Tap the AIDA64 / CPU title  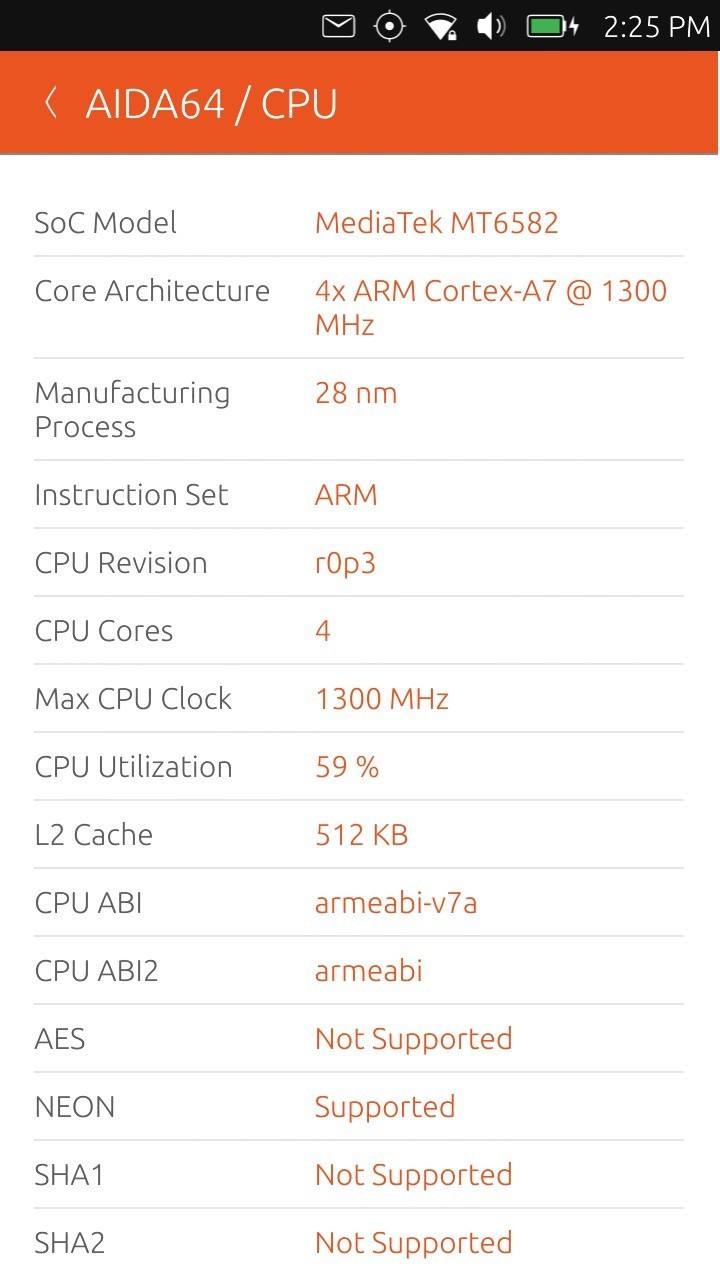211,104
